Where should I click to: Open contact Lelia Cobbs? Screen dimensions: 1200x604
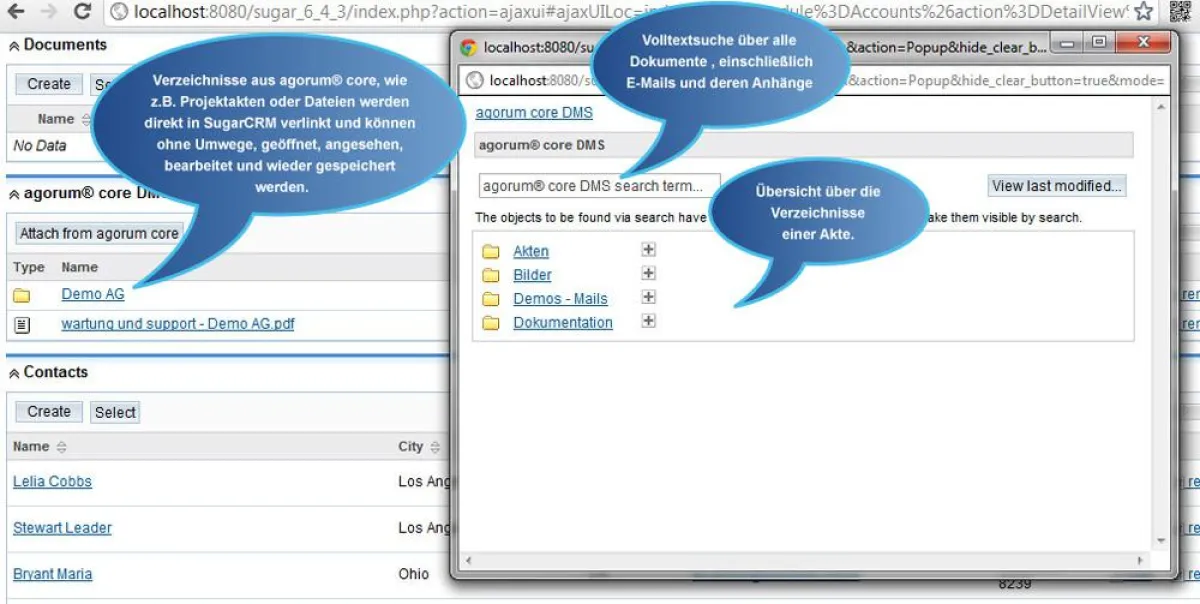point(52,482)
